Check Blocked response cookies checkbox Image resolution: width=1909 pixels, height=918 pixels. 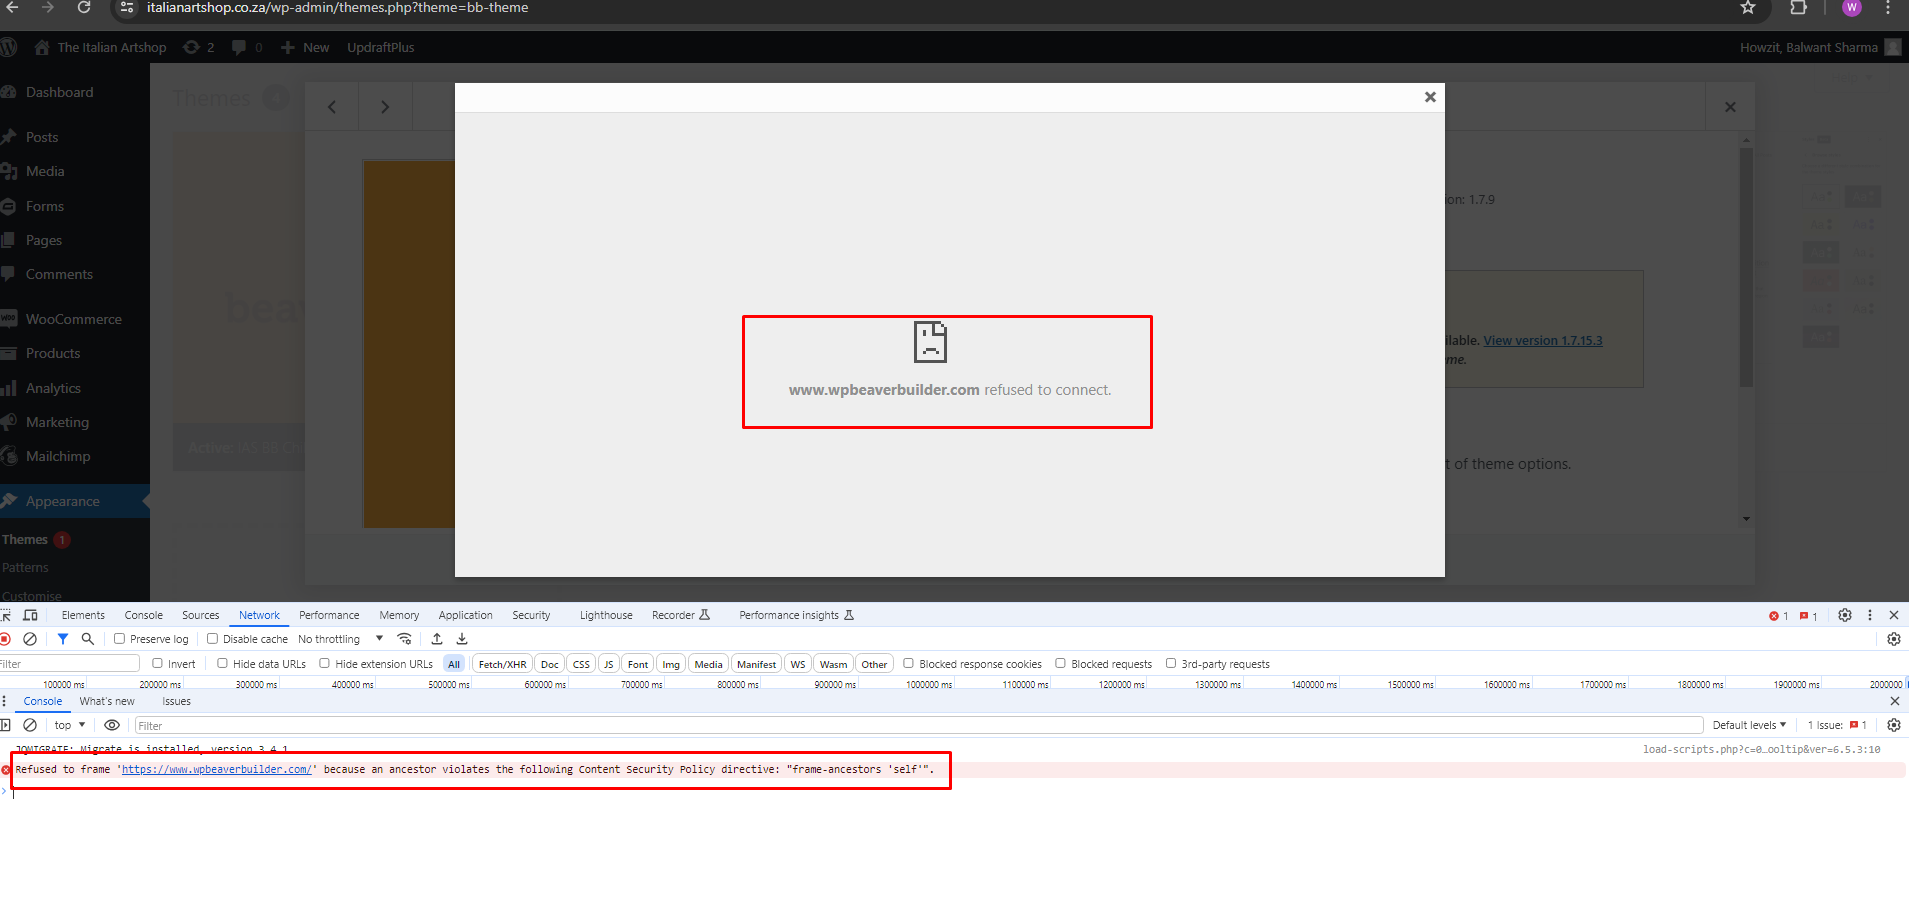point(908,663)
